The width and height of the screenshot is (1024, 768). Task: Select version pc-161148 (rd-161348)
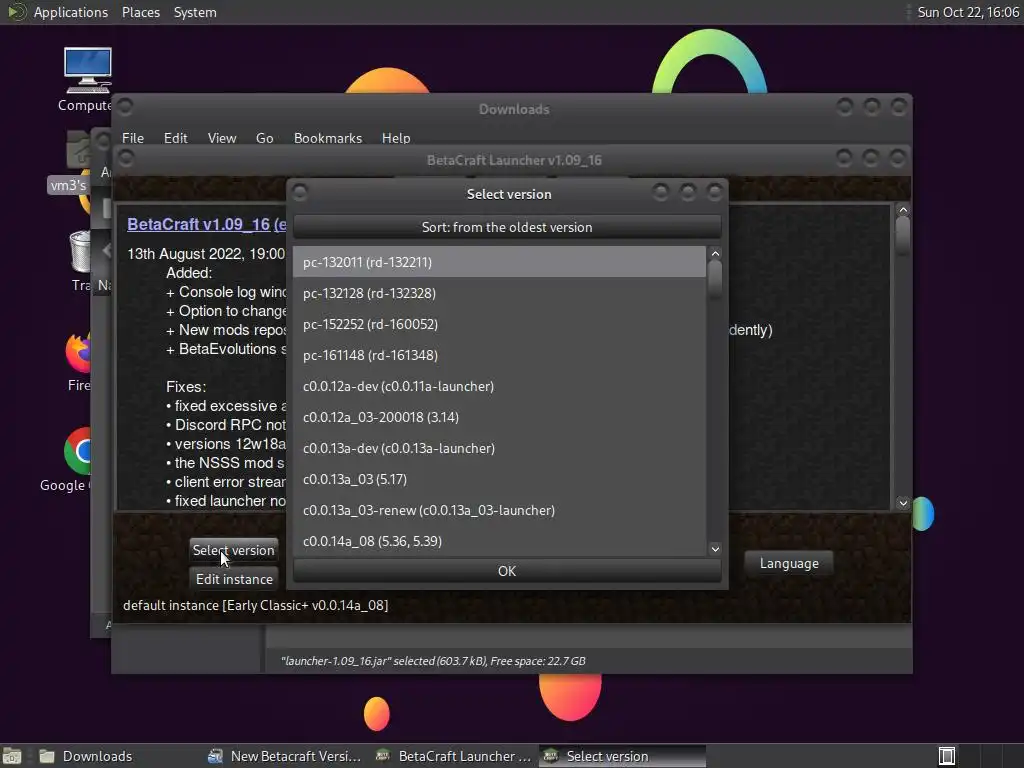(499, 355)
